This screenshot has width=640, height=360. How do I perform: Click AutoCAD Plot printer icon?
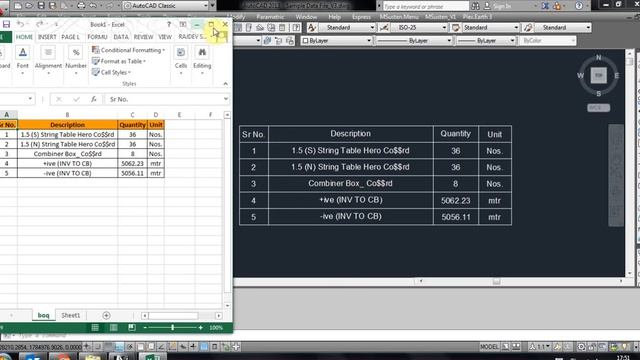click(x=81, y=6)
